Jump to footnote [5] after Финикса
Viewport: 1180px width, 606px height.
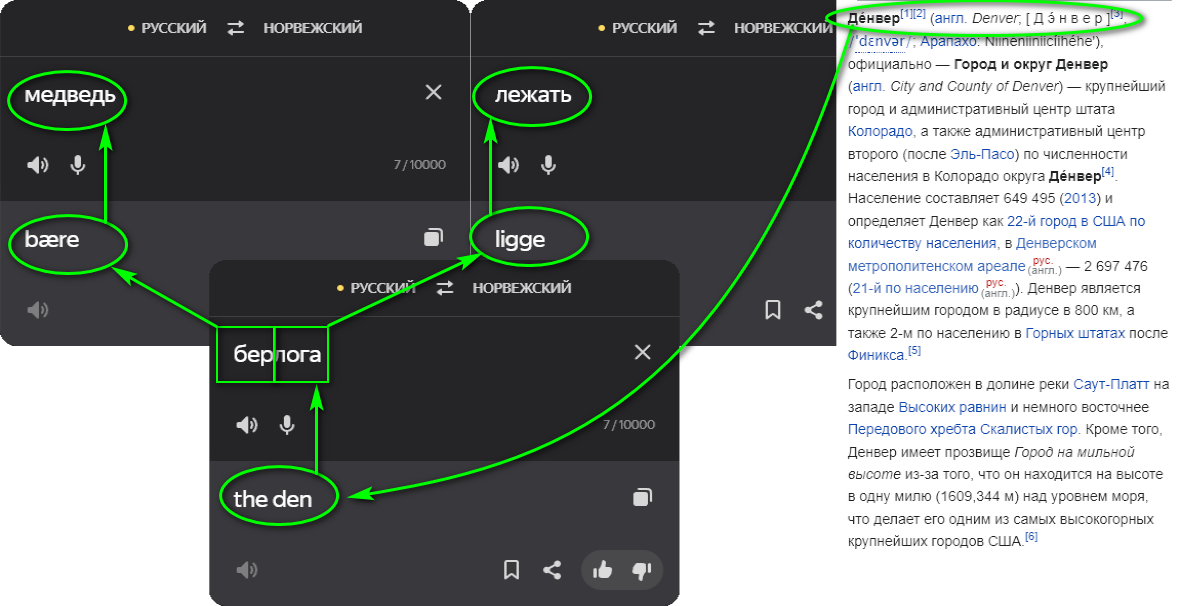pos(914,351)
